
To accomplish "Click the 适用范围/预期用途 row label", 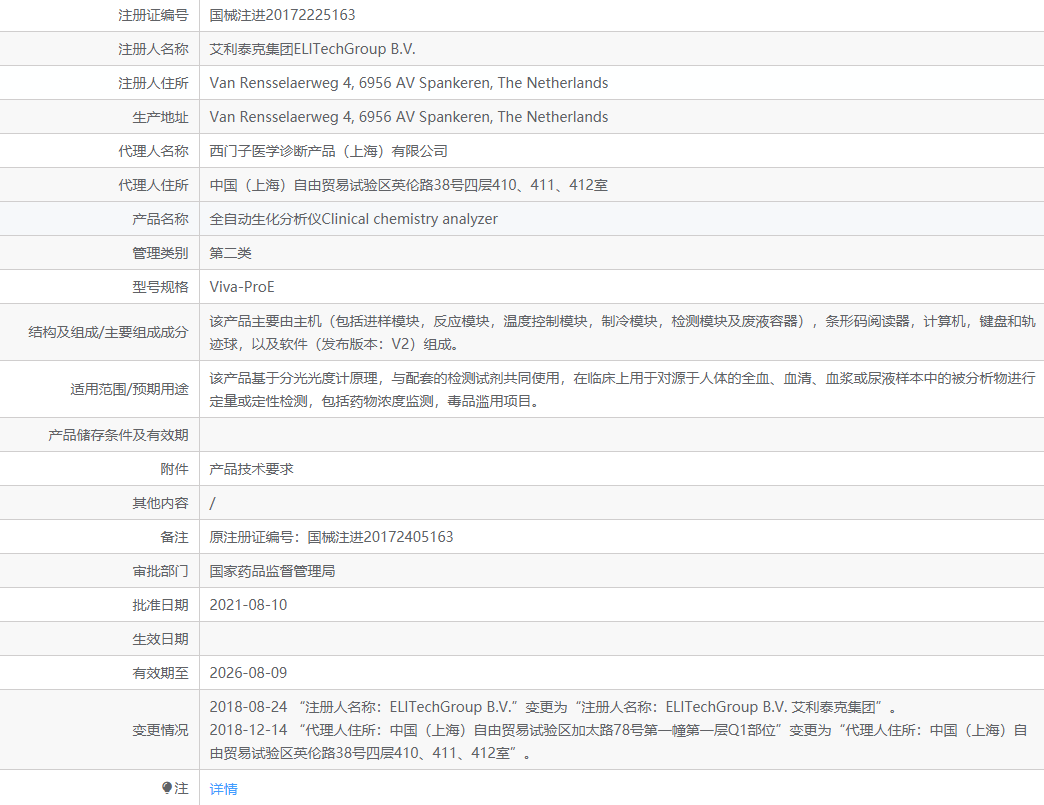I will point(129,389).
